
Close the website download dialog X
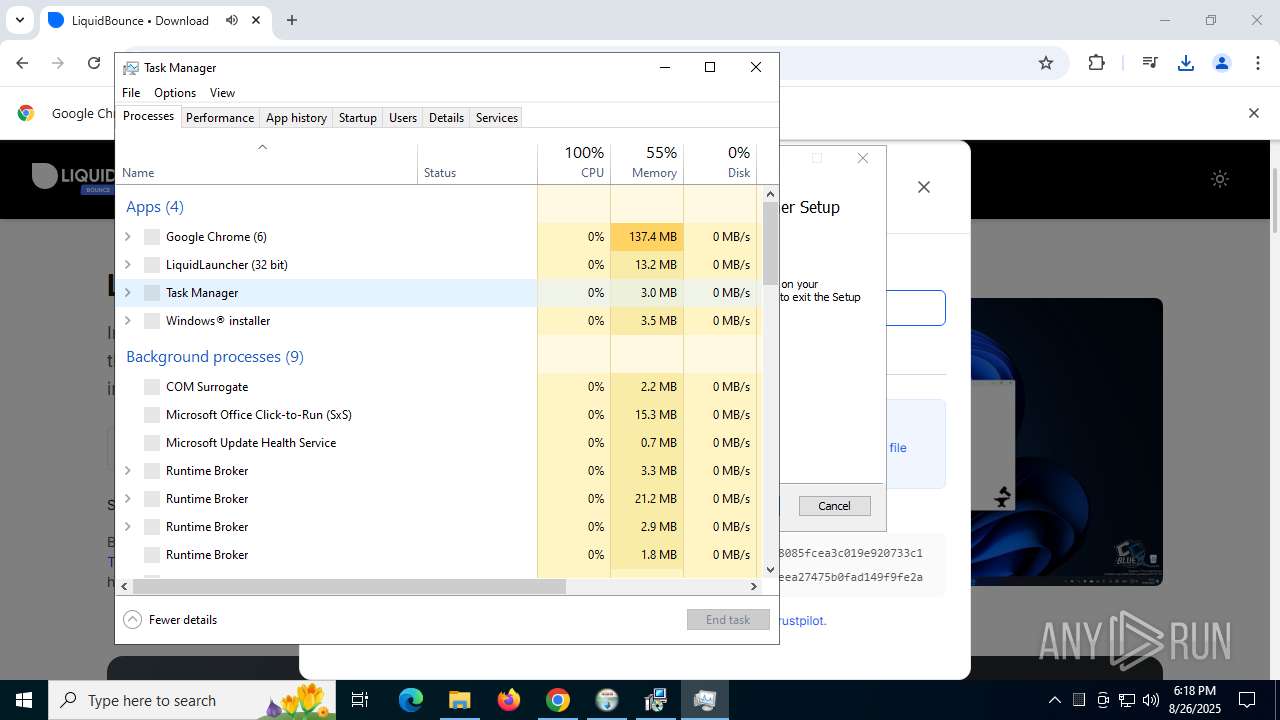click(924, 187)
